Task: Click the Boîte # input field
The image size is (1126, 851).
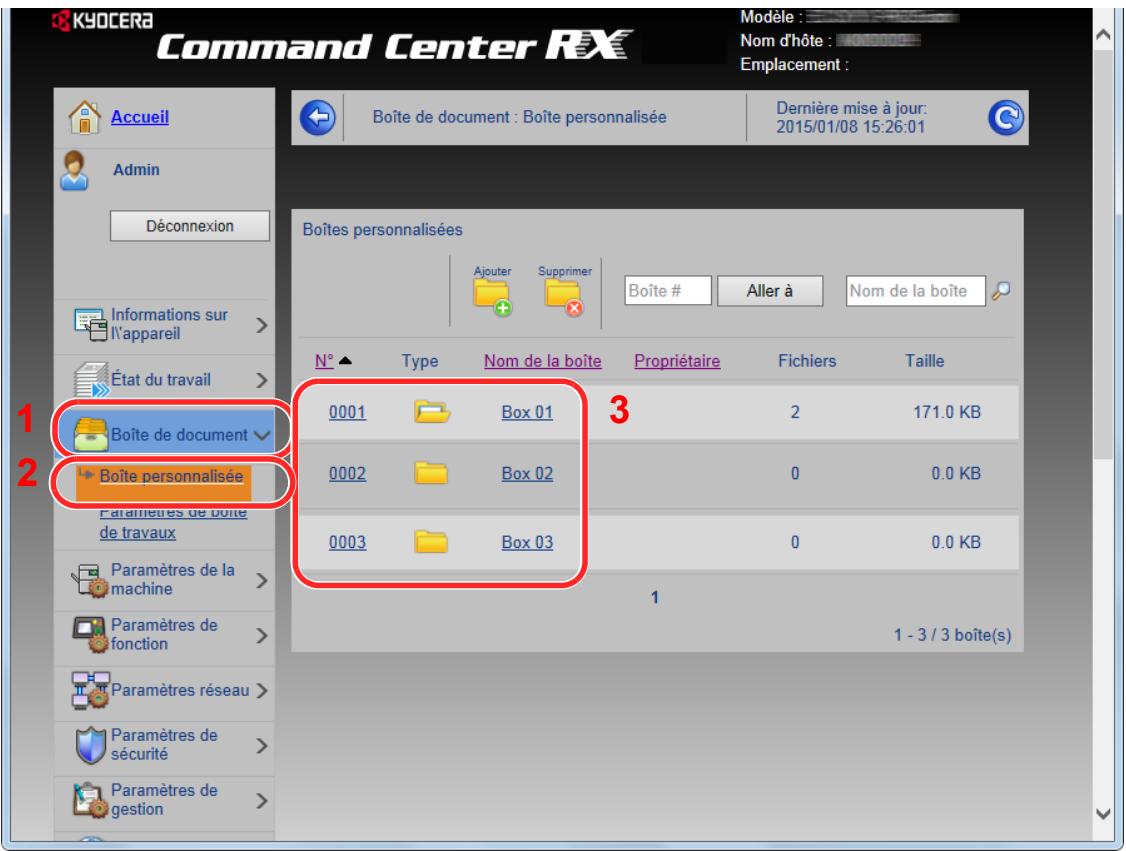Action: (668, 291)
